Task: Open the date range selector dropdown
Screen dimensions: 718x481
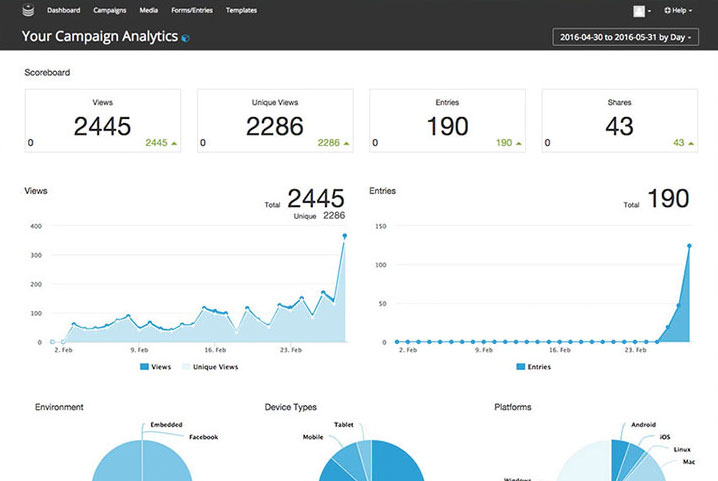Action: pos(626,37)
